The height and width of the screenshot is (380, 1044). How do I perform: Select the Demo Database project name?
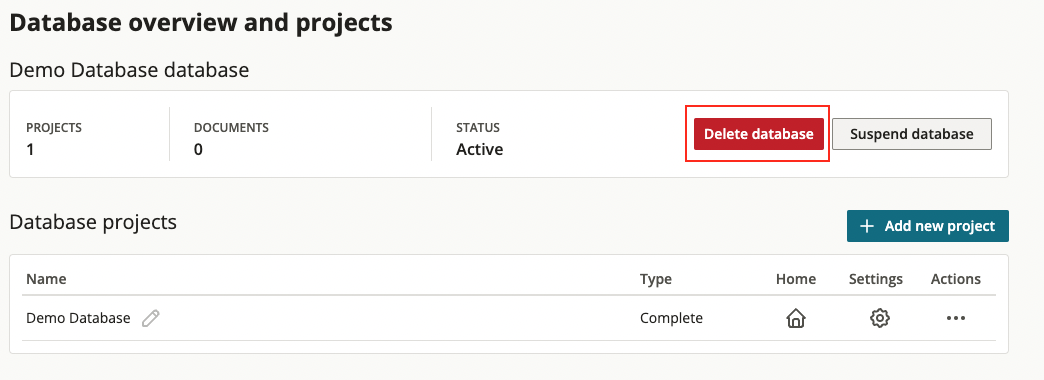78,318
